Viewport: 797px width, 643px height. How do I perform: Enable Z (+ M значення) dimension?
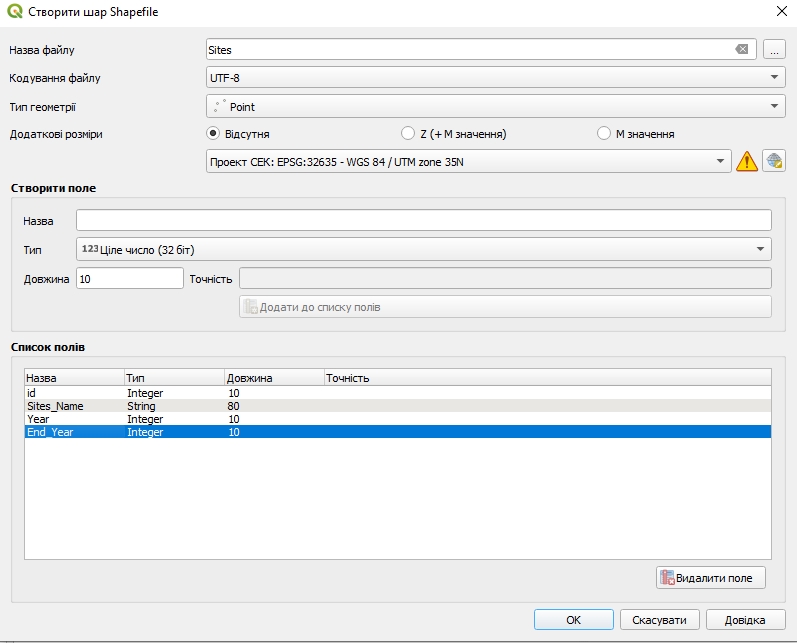pyautogui.click(x=407, y=133)
